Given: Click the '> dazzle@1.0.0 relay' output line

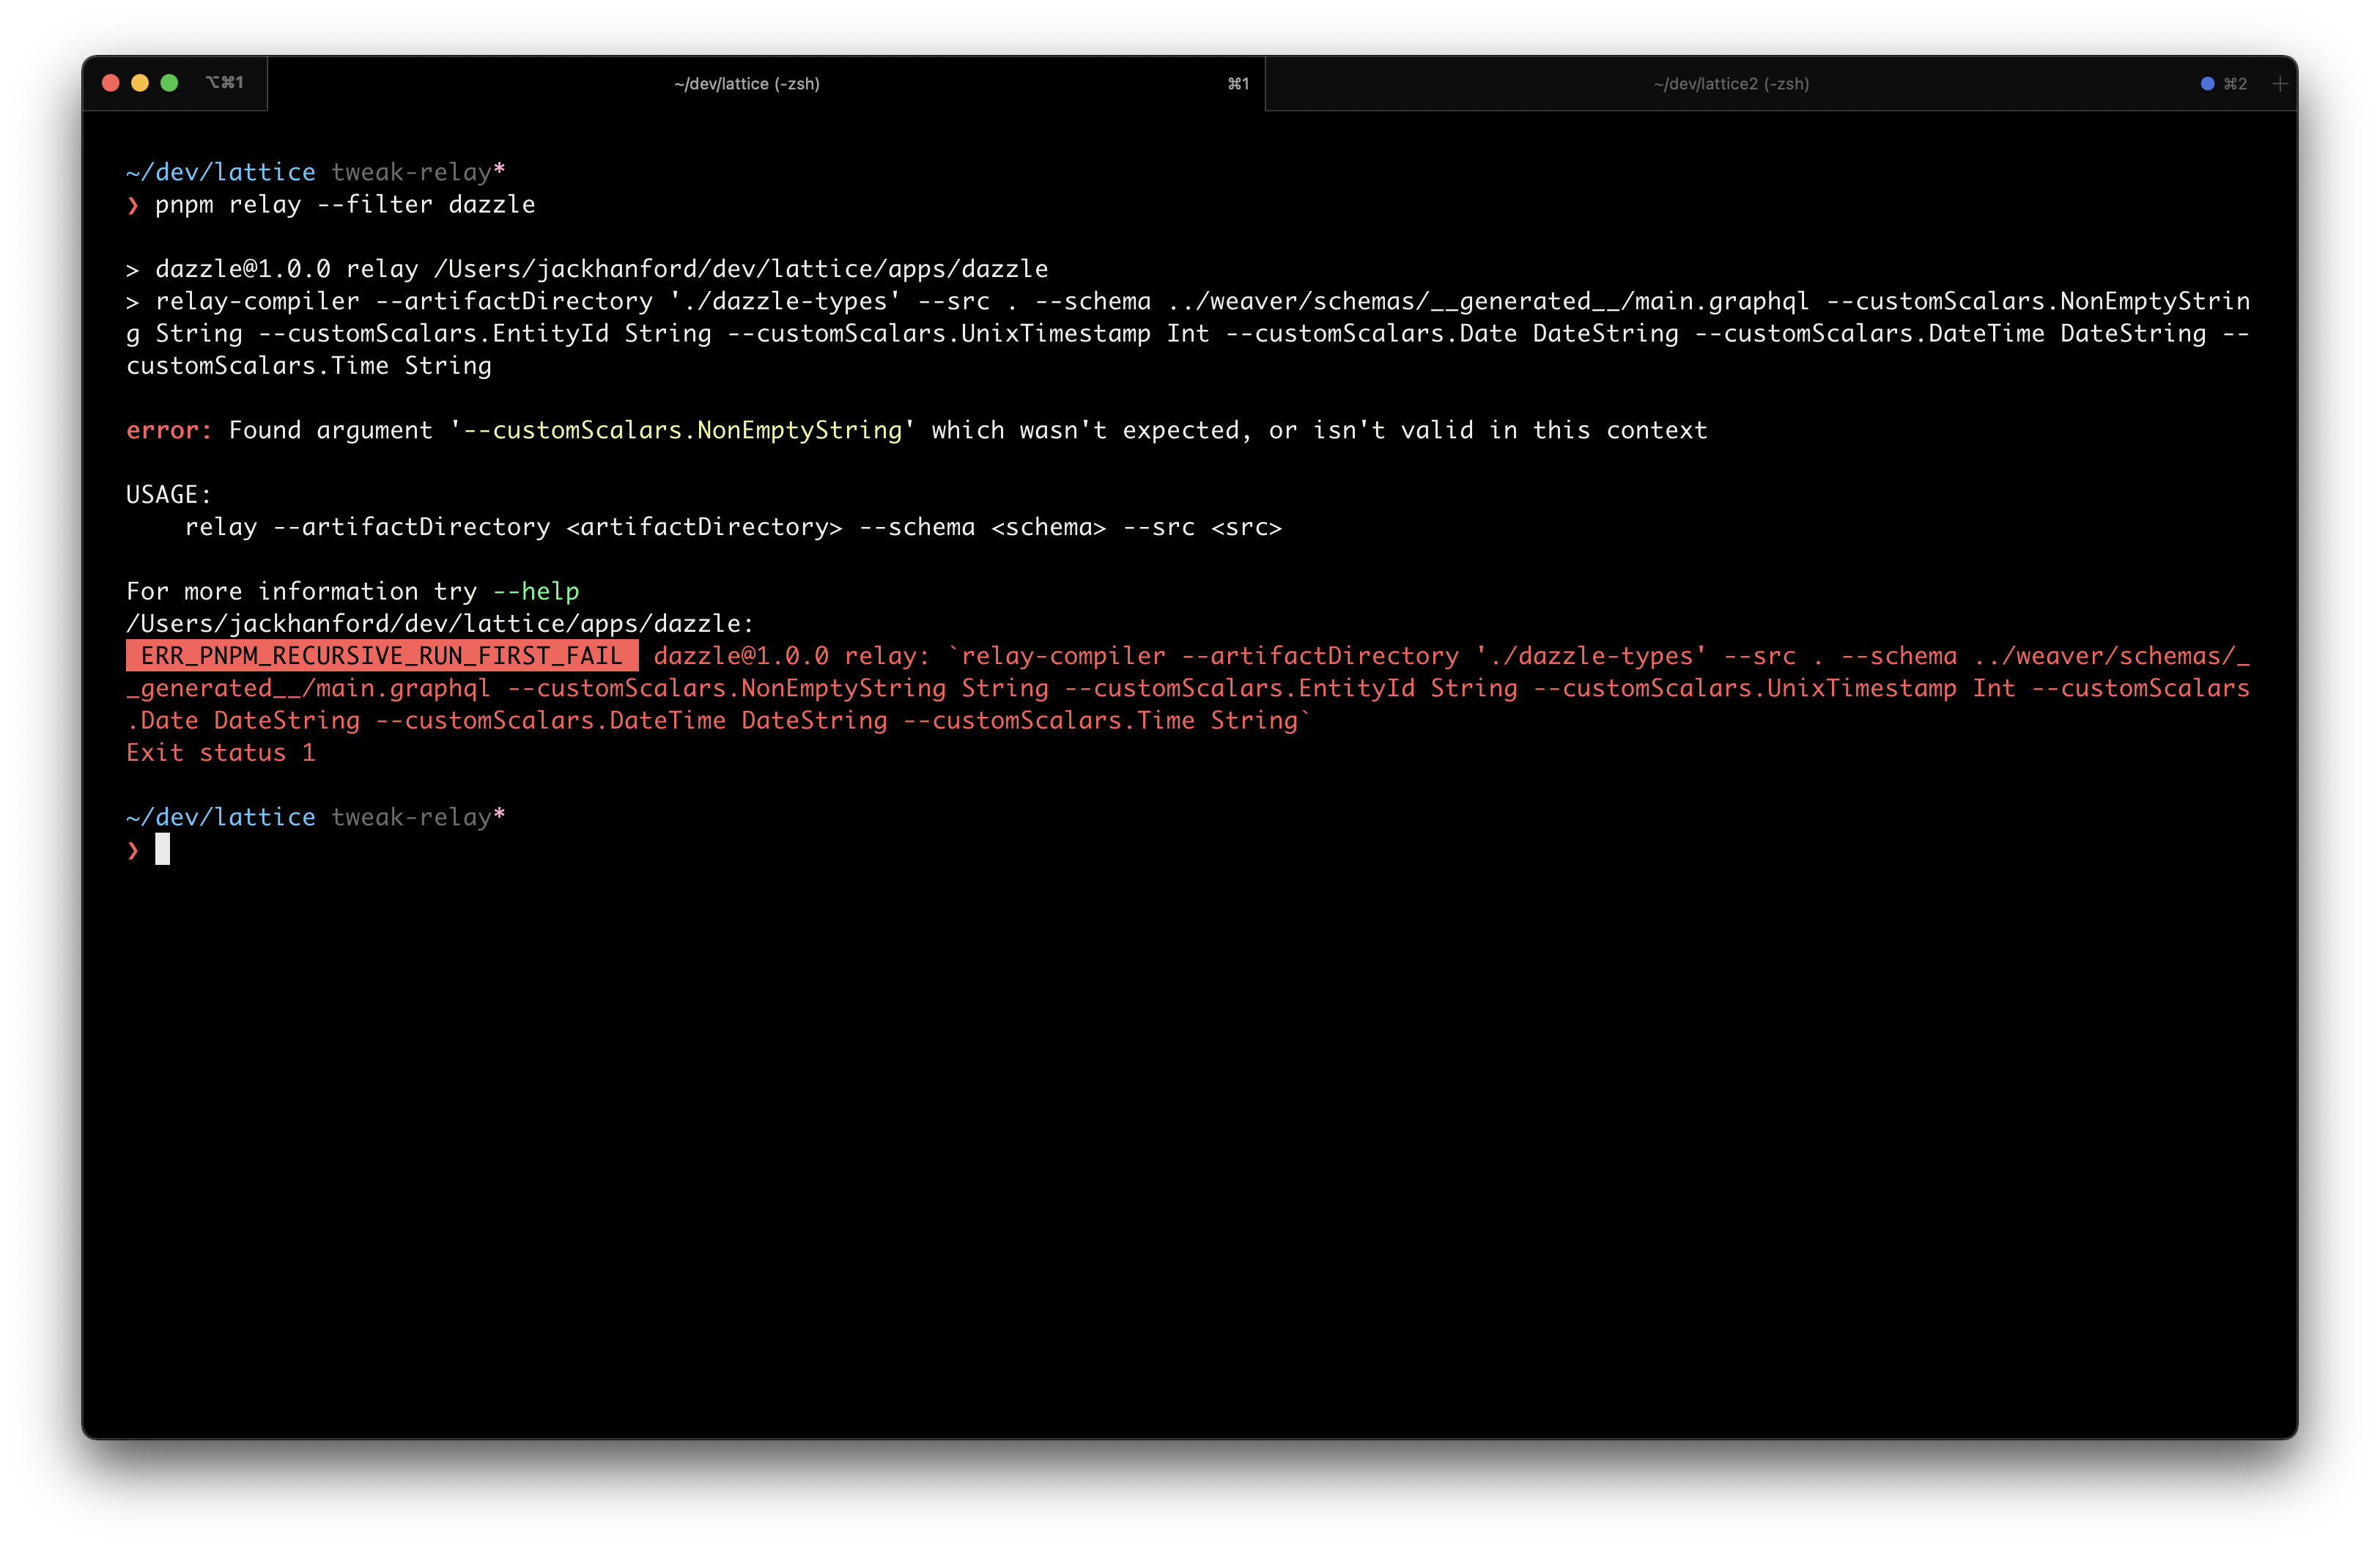Looking at the screenshot, I should click(x=587, y=269).
